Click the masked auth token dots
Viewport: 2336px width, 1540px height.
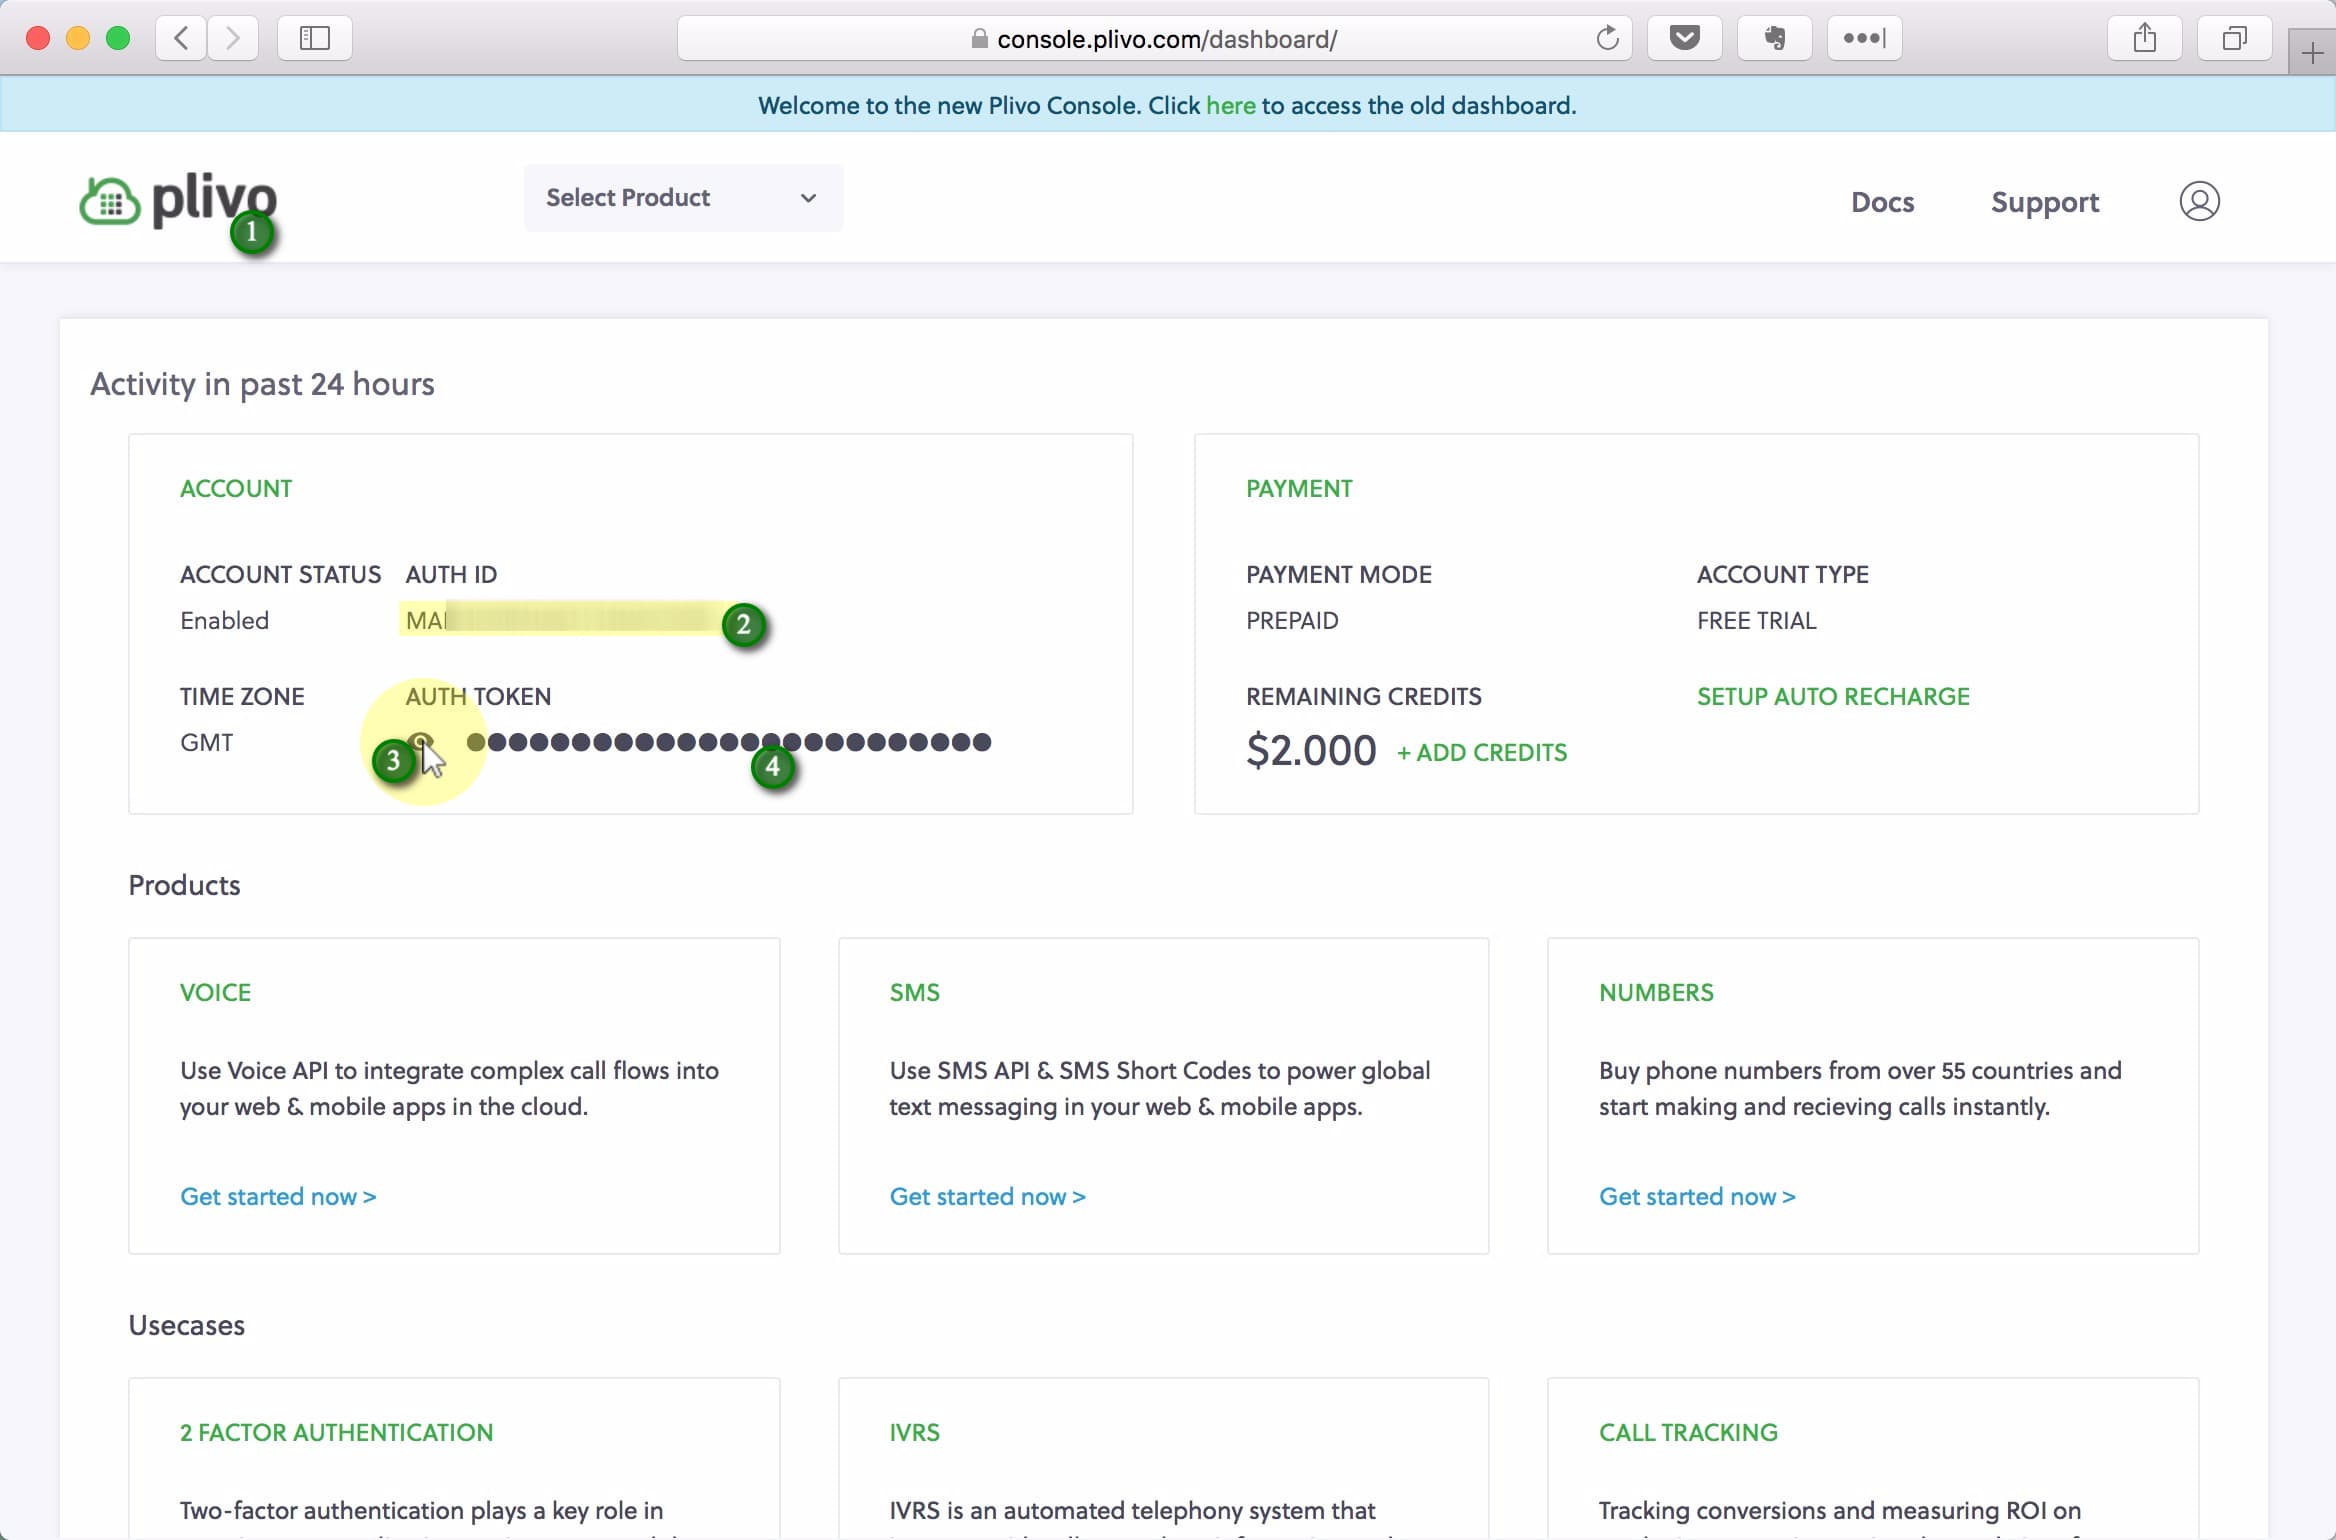click(x=729, y=742)
